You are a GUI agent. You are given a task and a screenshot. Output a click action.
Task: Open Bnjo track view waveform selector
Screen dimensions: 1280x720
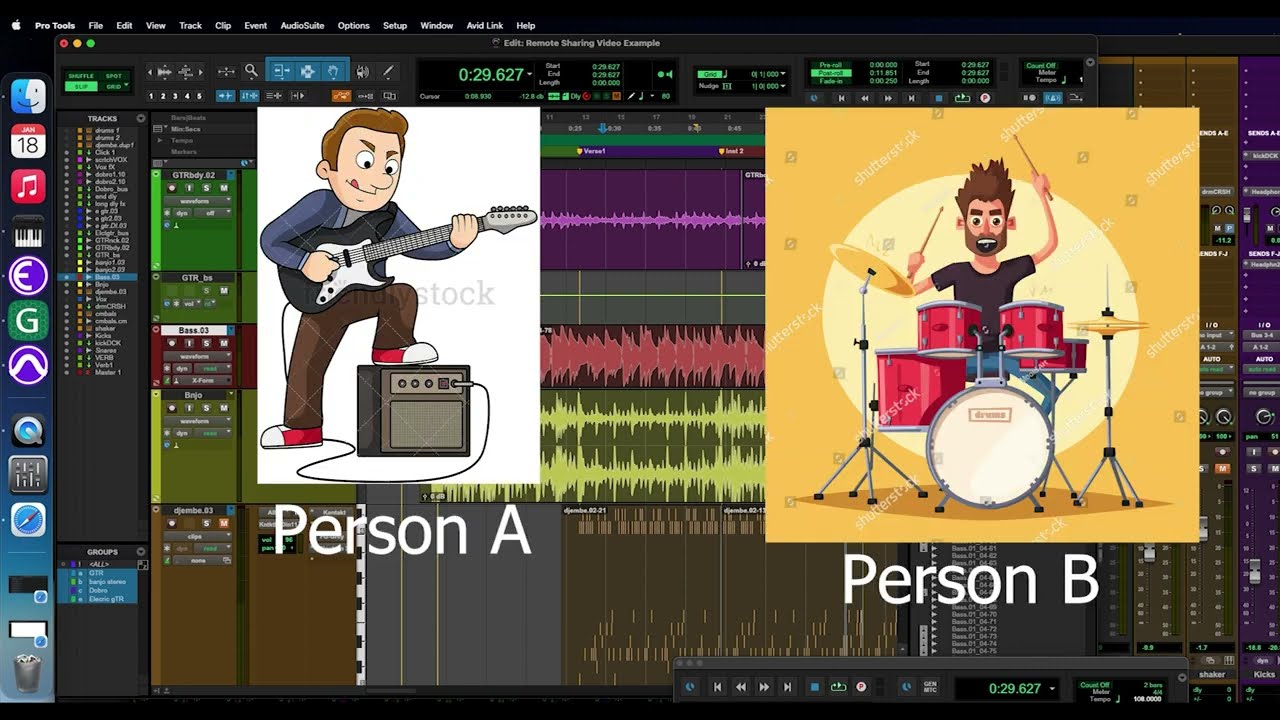pyautogui.click(x=198, y=421)
